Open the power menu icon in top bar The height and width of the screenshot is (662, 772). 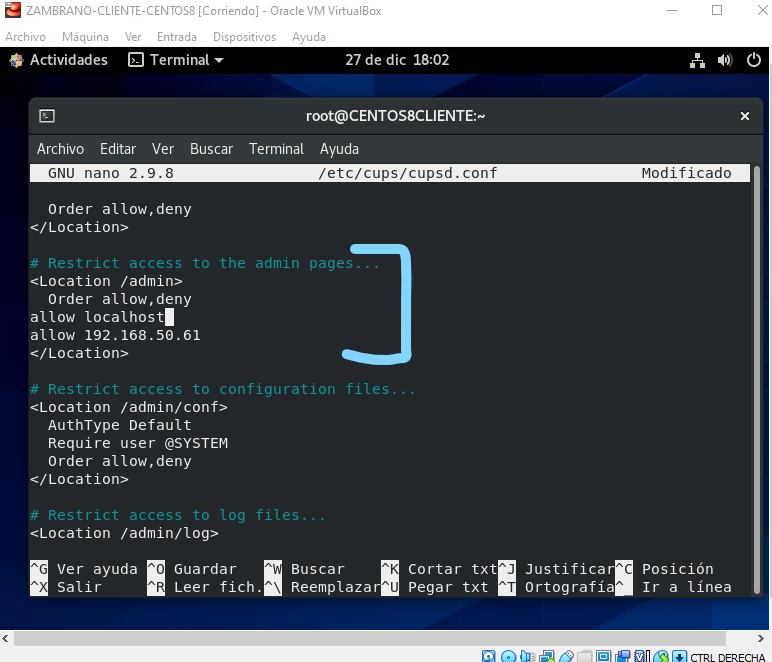(x=754, y=60)
